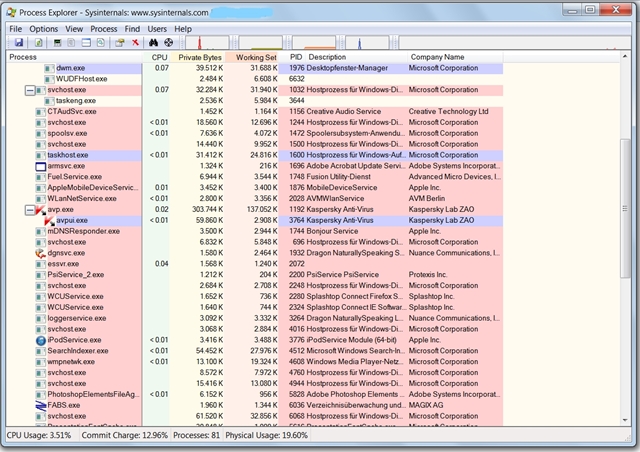Click the physical memory mini graph with orange line
The image size is (640, 452).
tap(314, 42)
